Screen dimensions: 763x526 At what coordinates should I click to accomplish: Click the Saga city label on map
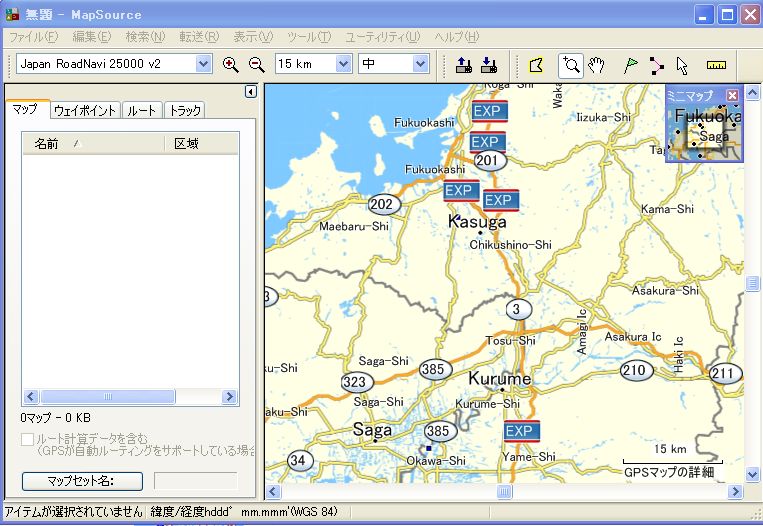(x=372, y=430)
